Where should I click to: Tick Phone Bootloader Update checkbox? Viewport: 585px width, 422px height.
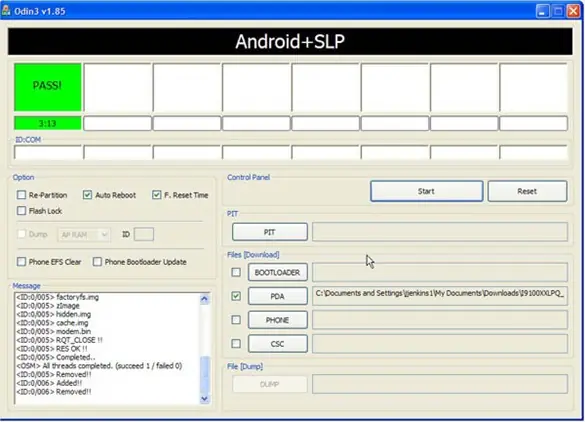coord(97,262)
